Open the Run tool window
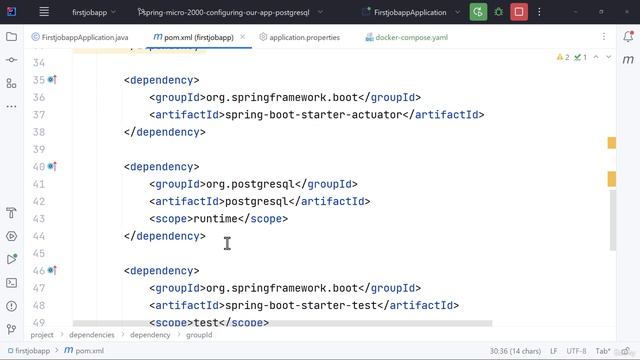Image resolution: width=640 pixels, height=360 pixels. (x=11, y=259)
